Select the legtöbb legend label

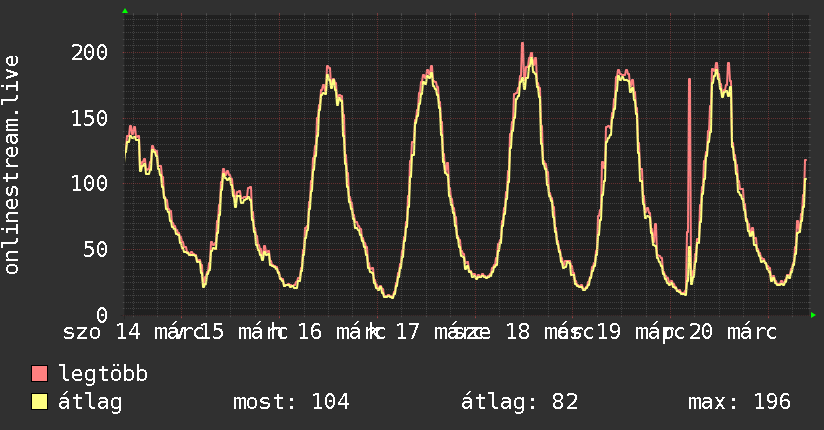point(104,375)
